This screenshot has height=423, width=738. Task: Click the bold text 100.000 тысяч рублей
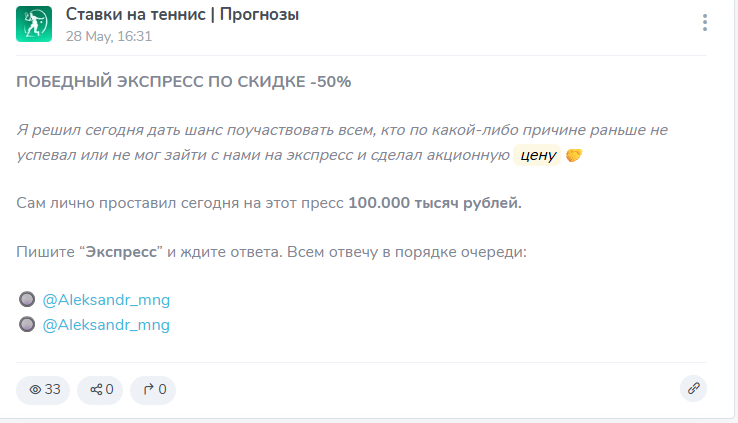[435, 203]
